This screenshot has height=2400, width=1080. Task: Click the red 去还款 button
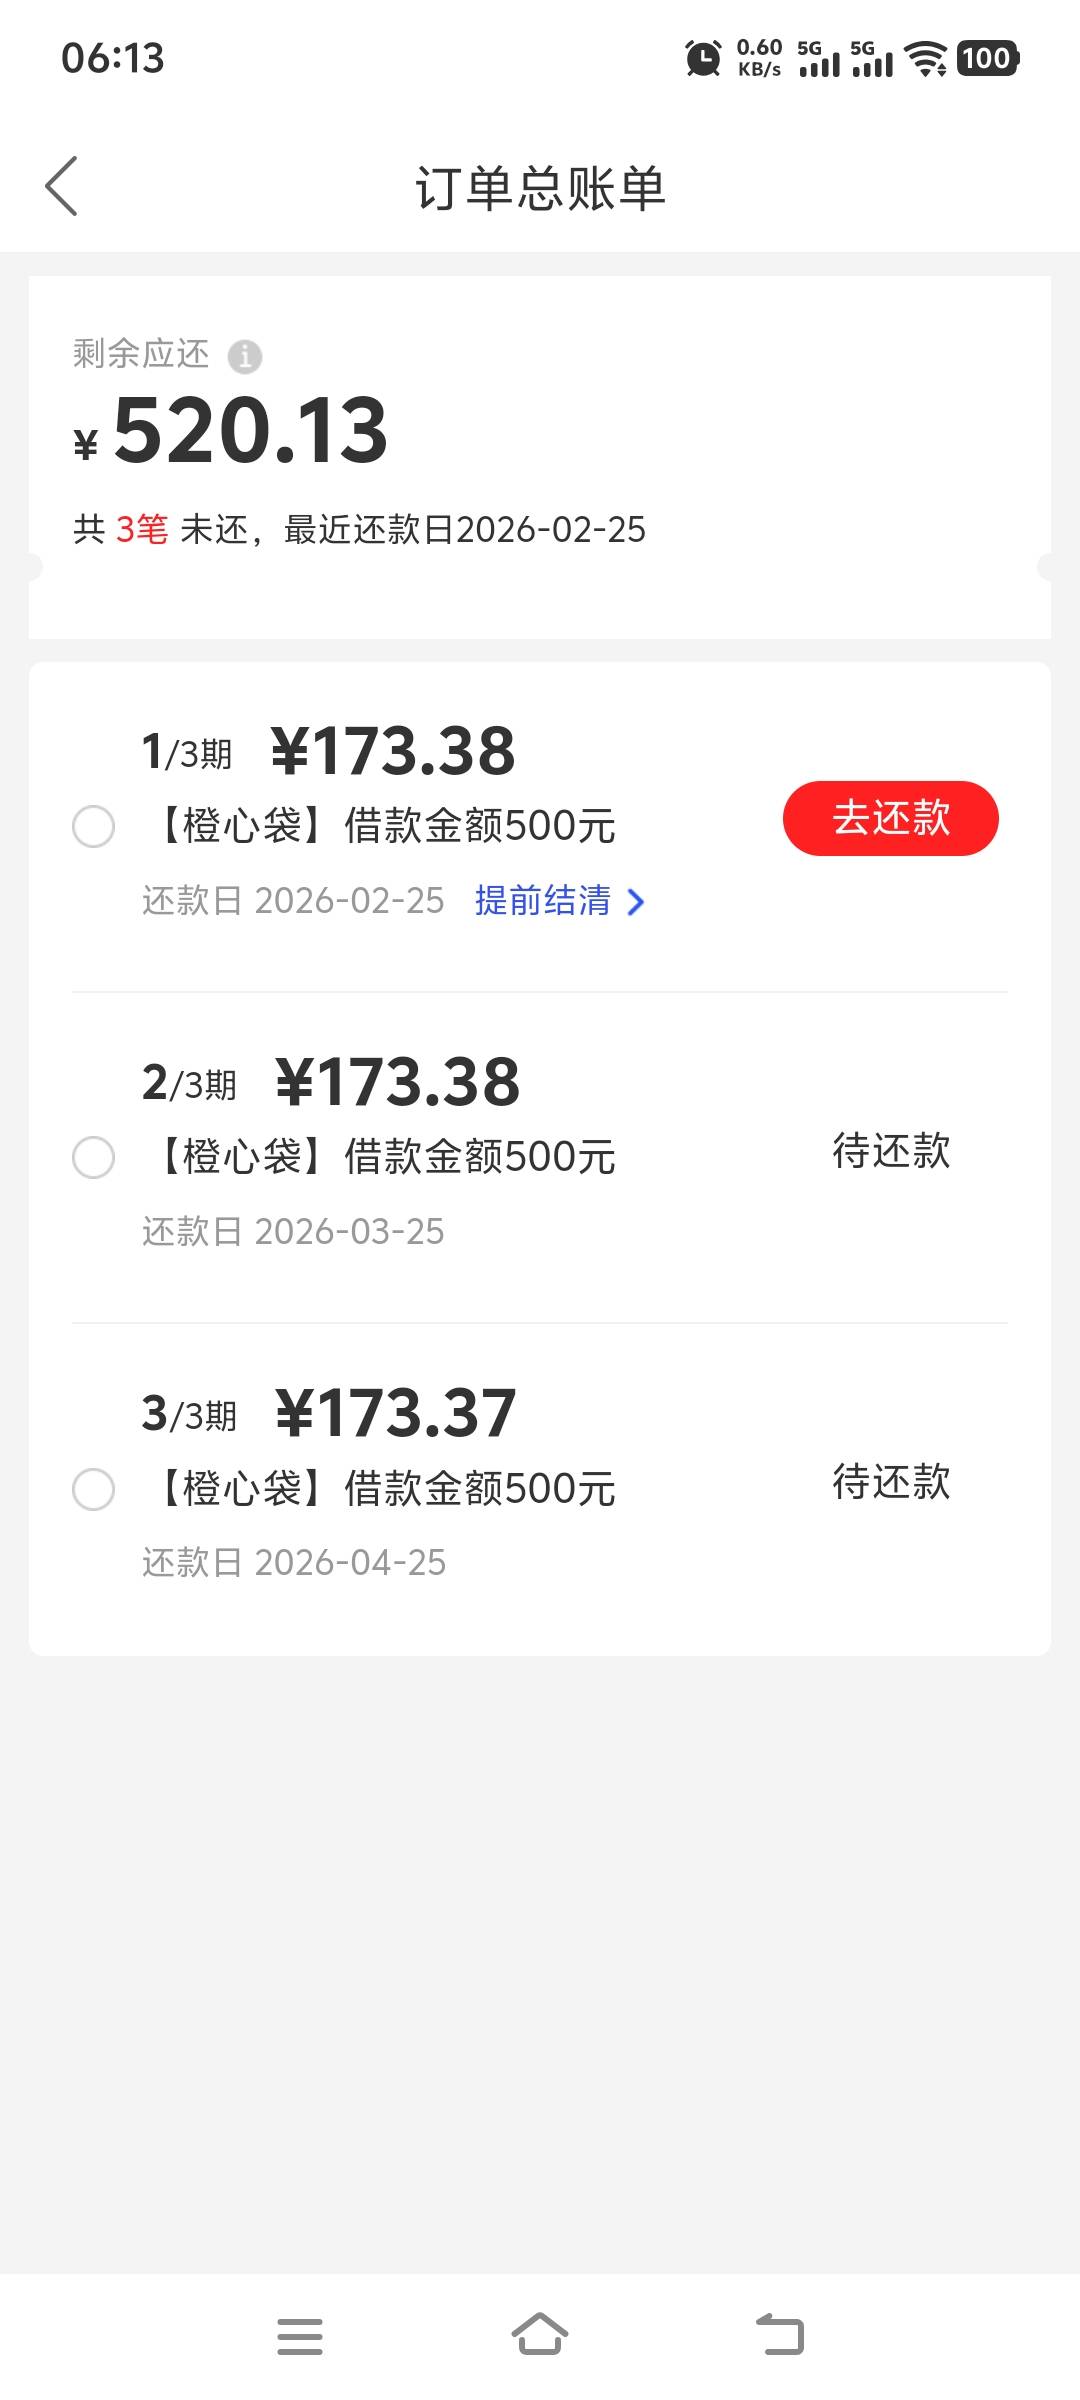point(890,818)
